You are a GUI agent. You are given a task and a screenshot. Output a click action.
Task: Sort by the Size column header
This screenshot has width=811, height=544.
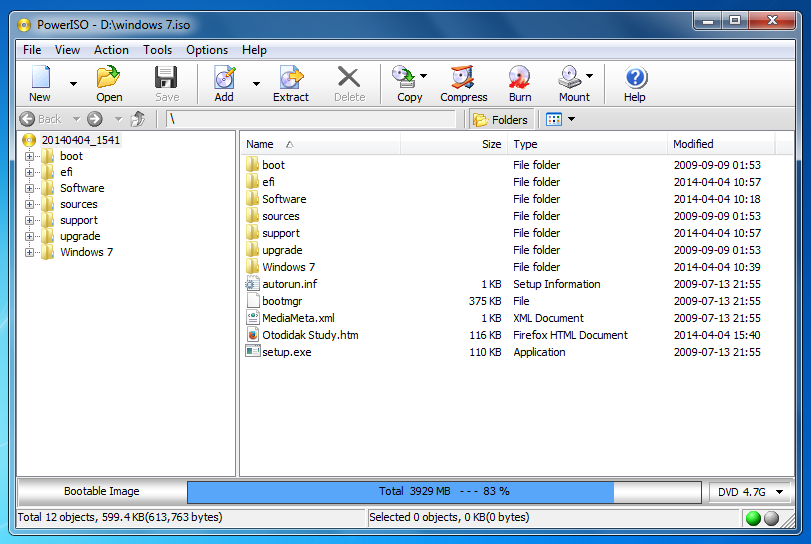[454, 144]
